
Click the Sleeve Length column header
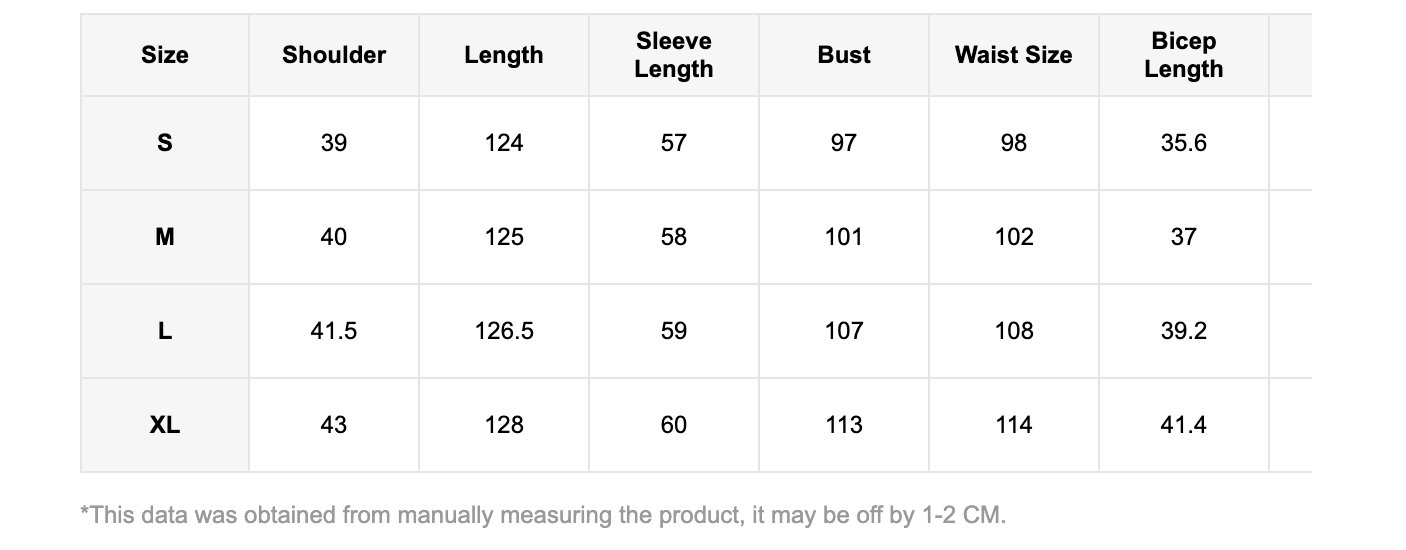(674, 55)
